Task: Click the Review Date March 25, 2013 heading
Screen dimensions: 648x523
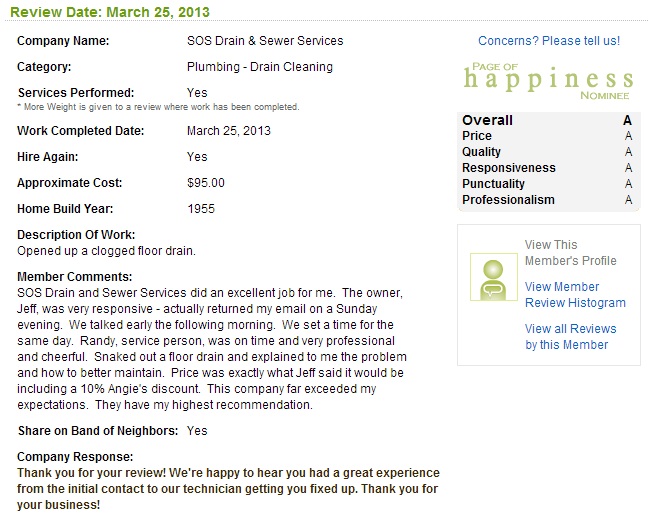Action: (x=110, y=12)
